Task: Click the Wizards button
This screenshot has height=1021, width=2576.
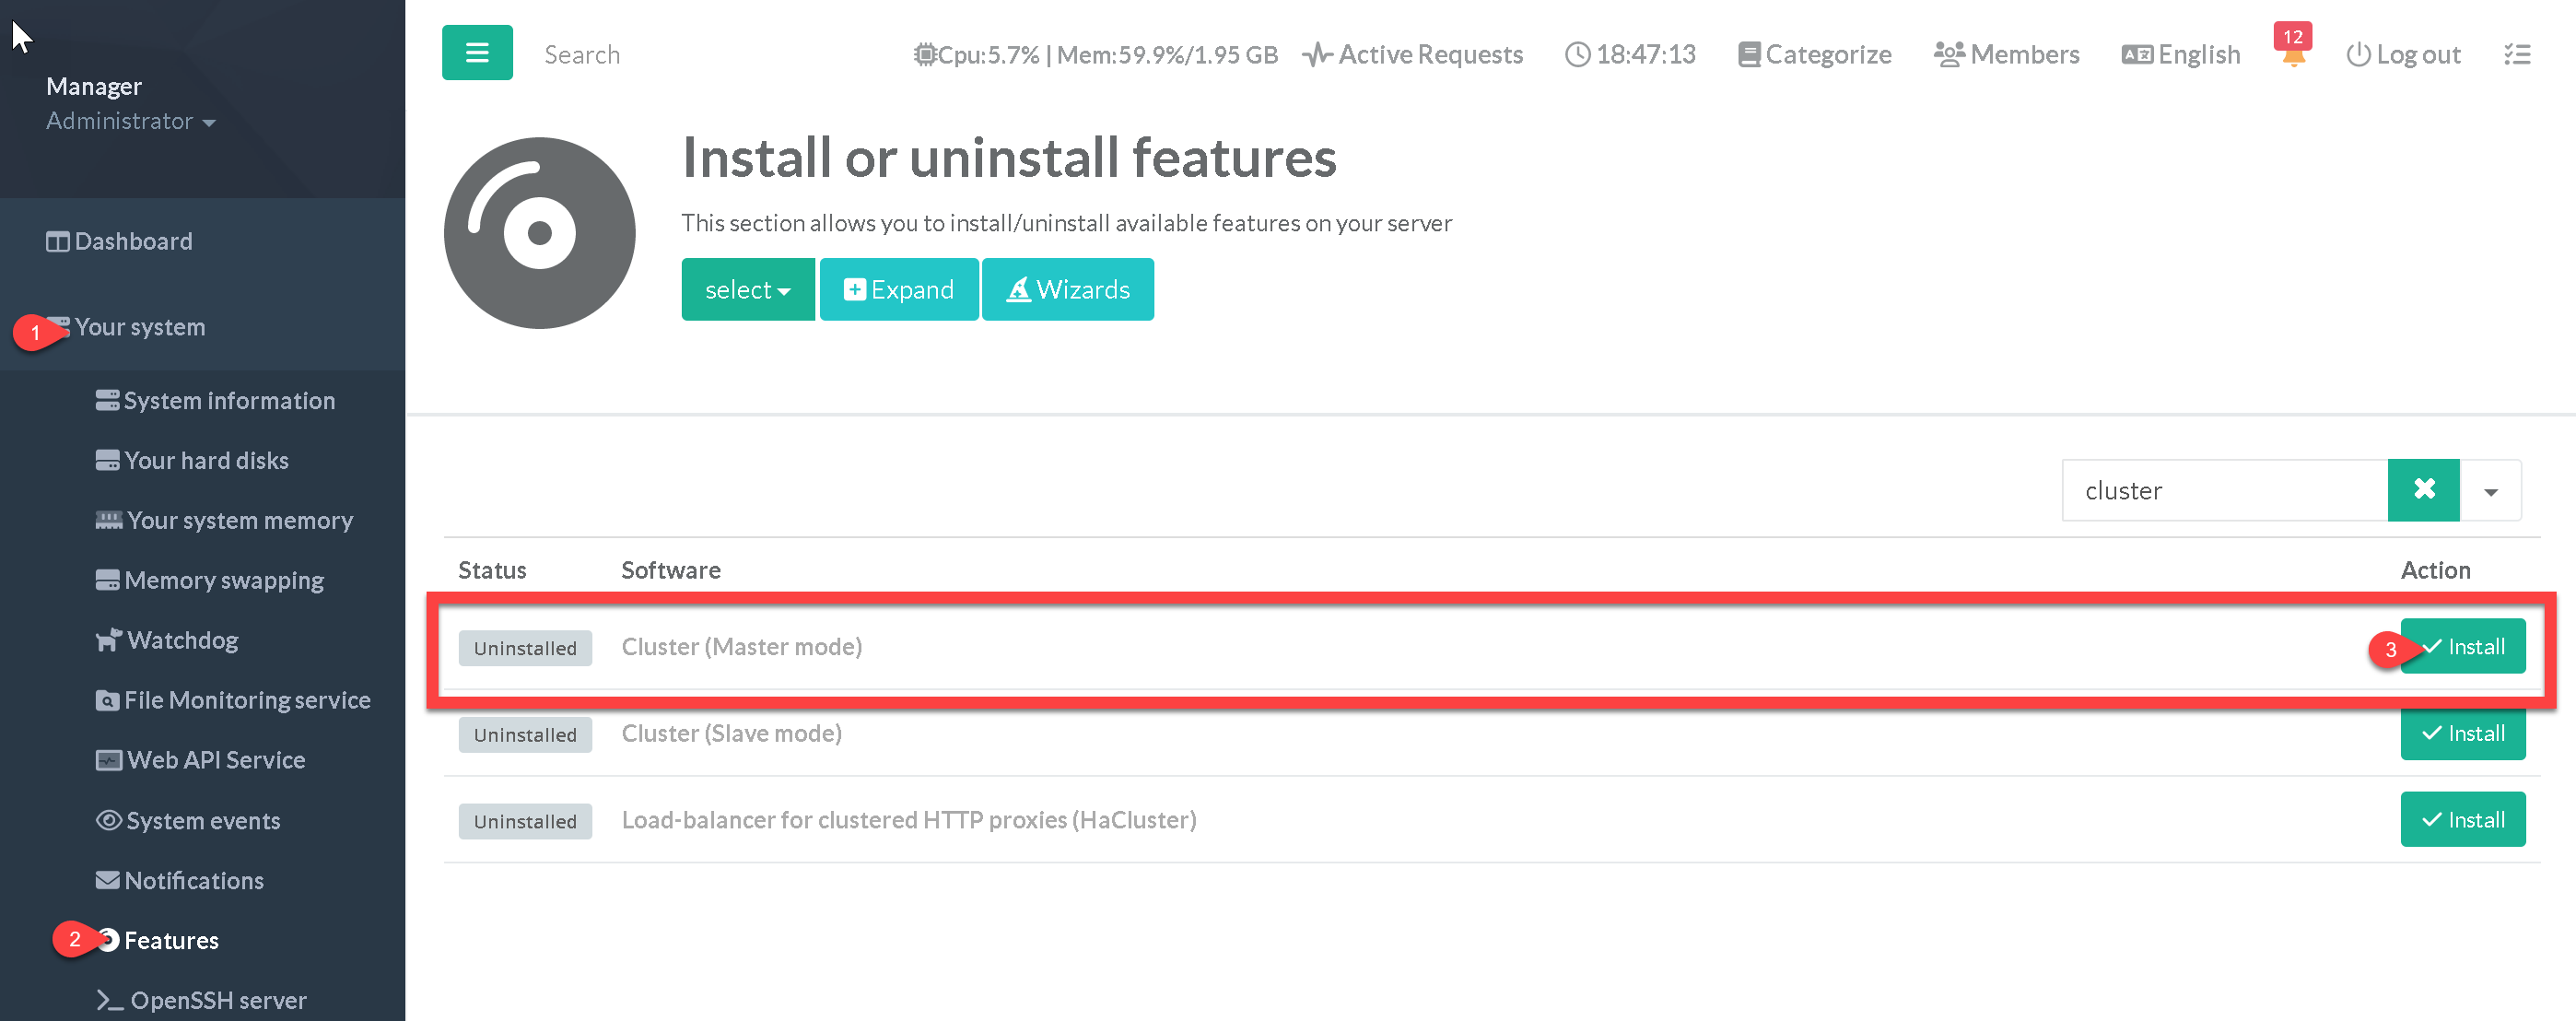Action: 1067,290
